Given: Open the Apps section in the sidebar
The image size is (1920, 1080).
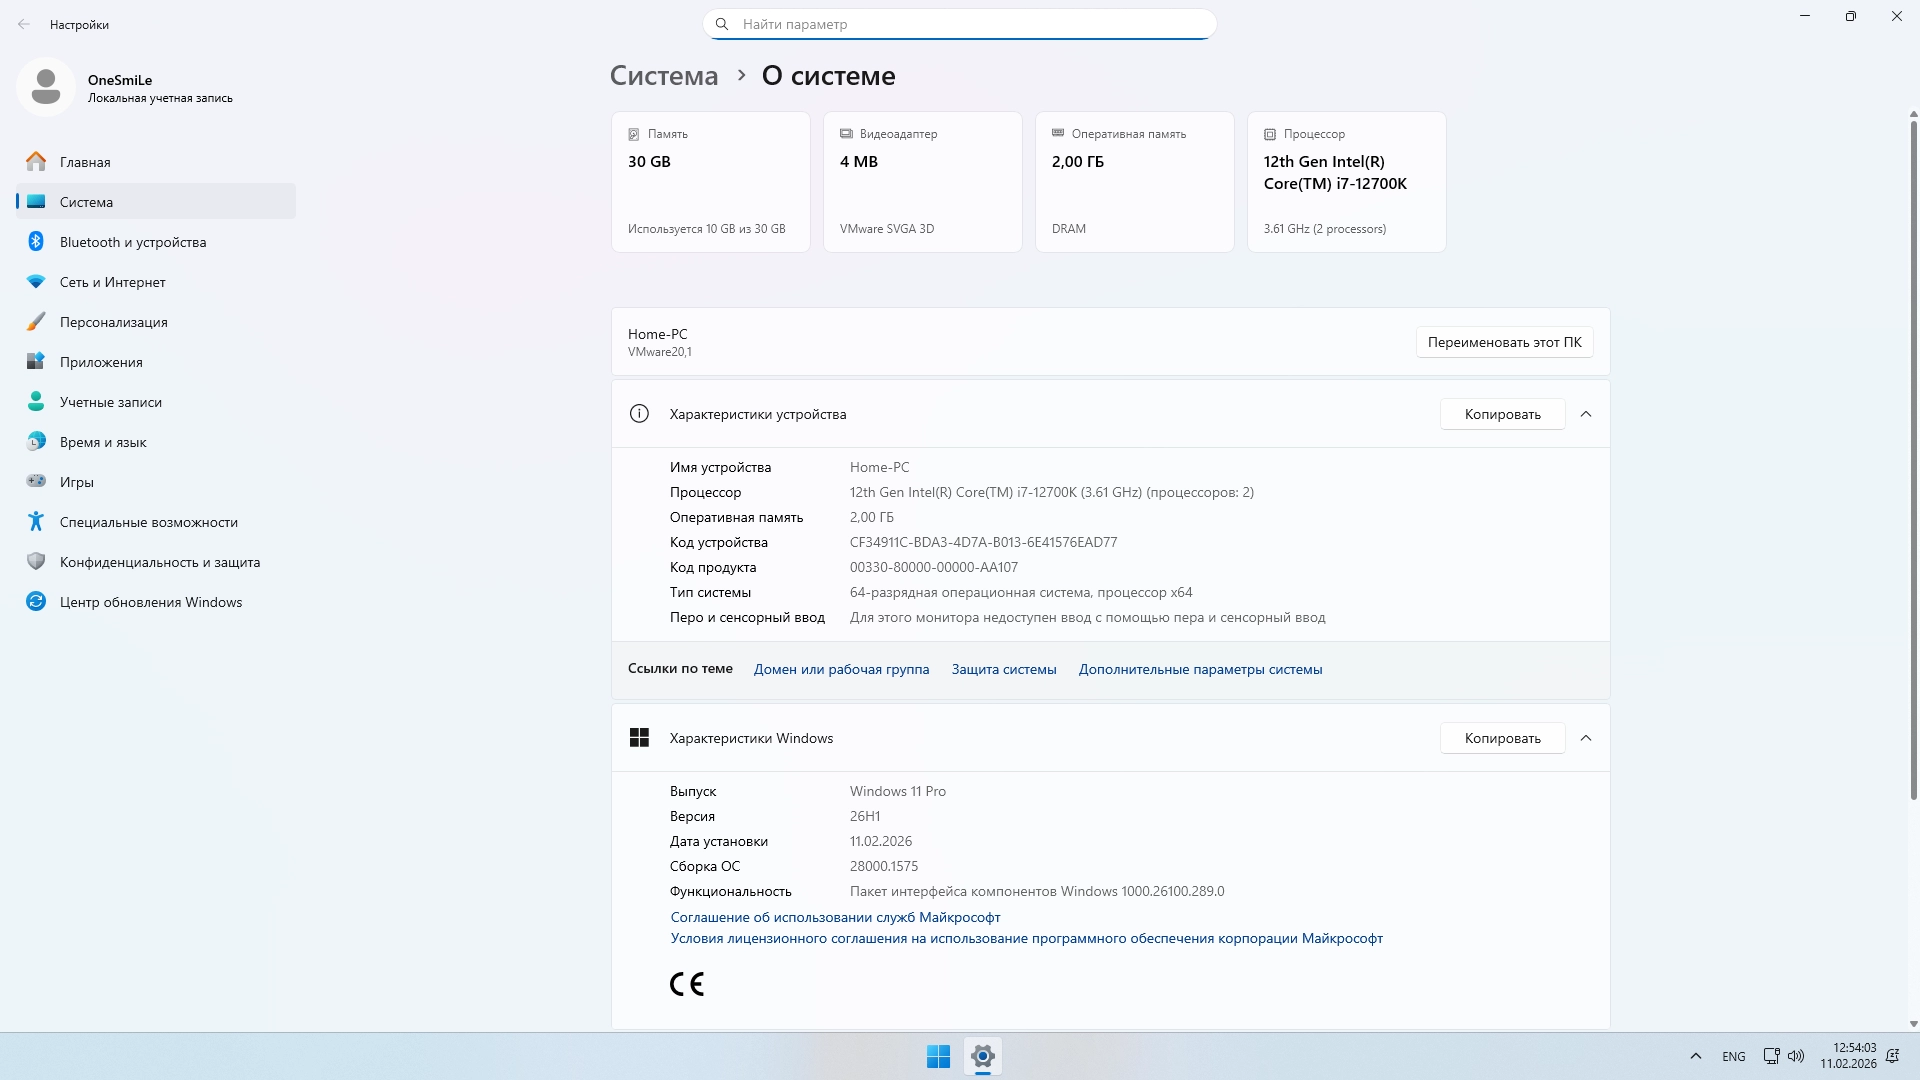Looking at the screenshot, I should (x=101, y=362).
